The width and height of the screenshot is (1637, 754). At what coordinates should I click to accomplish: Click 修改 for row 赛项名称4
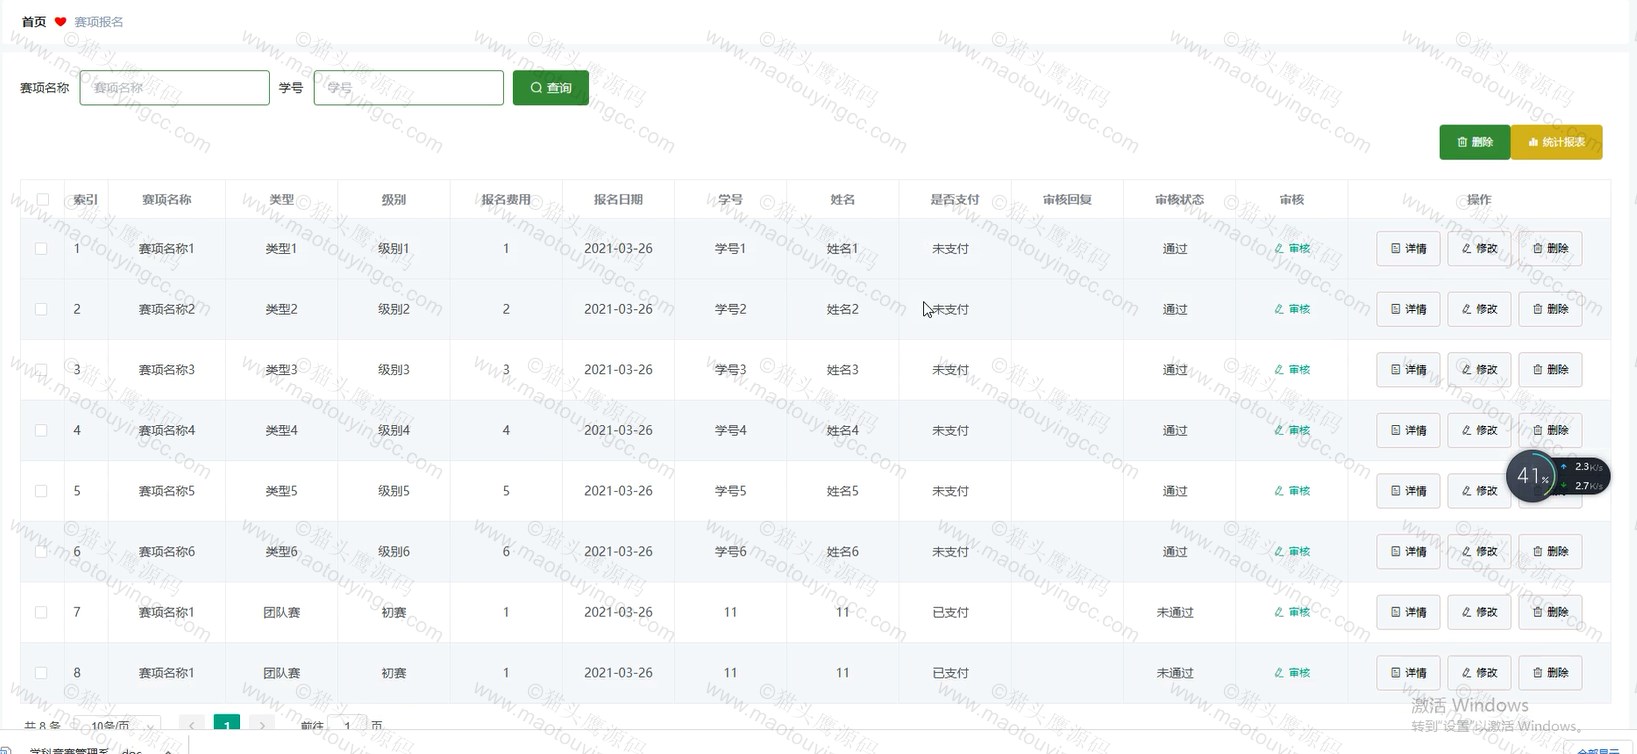pos(1479,430)
